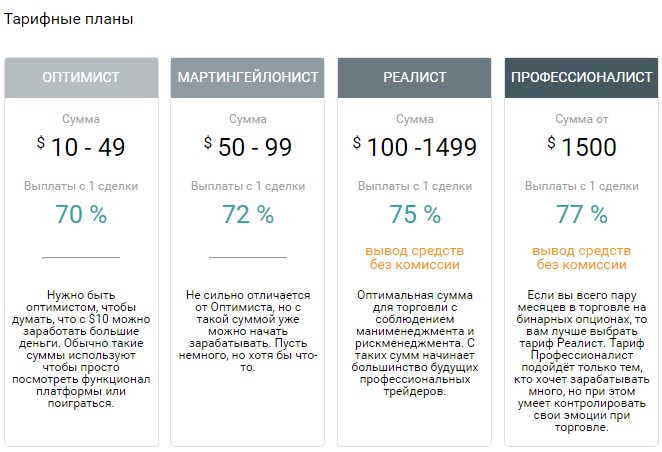Click the $50 - 99 amount
The width and height of the screenshot is (662, 452).
(248, 147)
